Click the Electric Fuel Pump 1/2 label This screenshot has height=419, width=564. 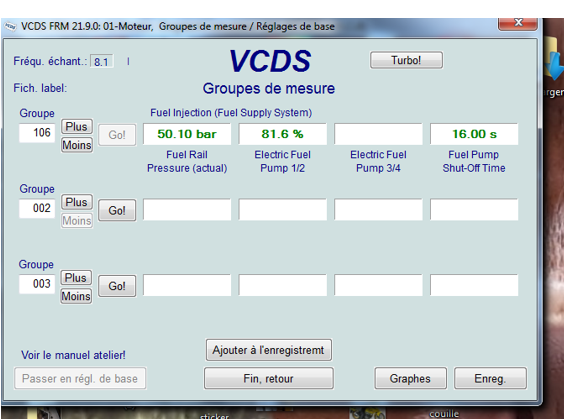point(283,161)
